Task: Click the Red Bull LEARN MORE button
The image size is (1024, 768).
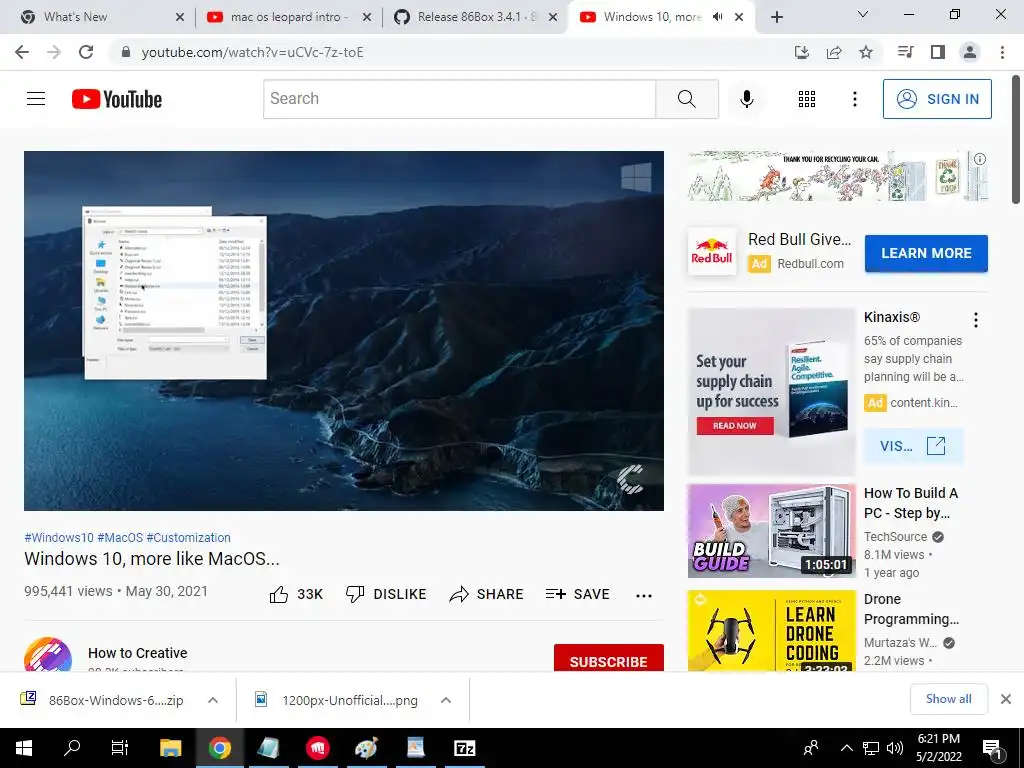Action: point(926,253)
